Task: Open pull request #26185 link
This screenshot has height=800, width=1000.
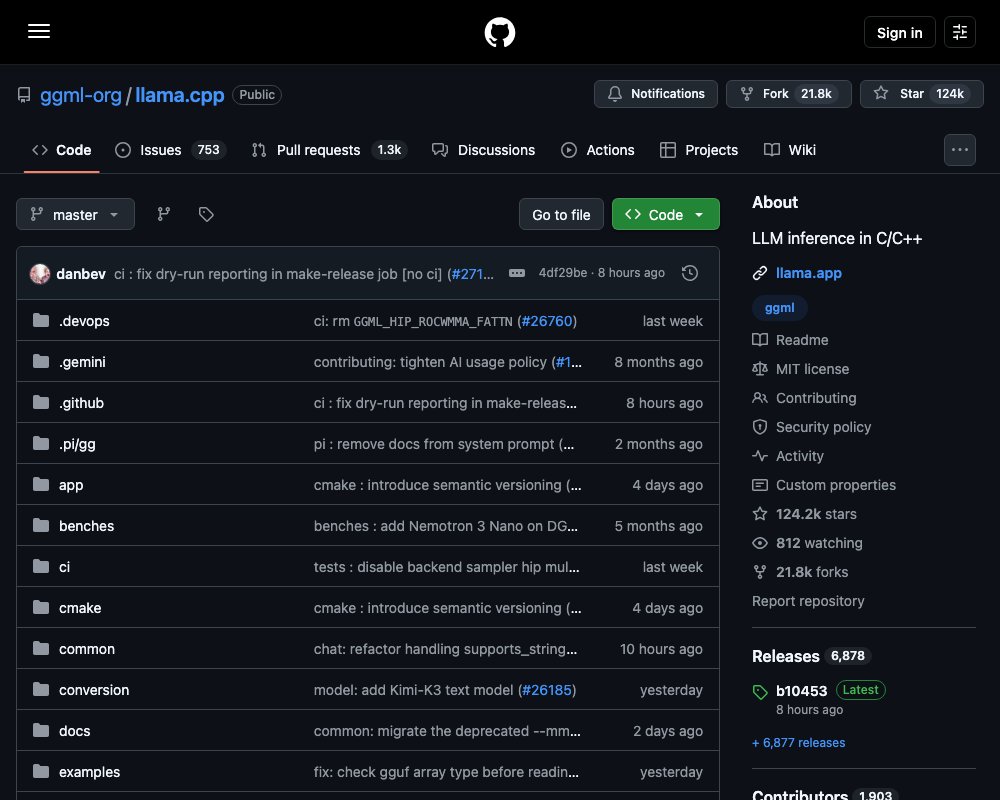Action: 547,690
